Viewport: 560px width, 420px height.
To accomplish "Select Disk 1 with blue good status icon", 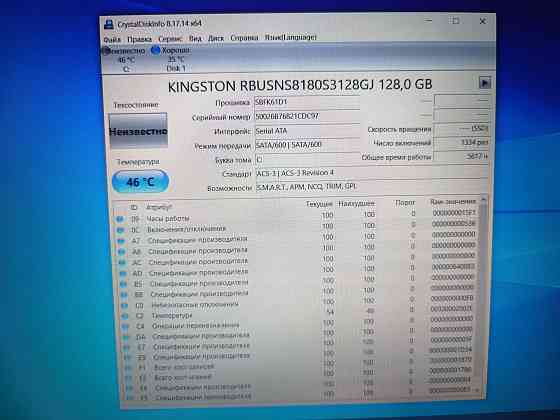I will (x=171, y=59).
